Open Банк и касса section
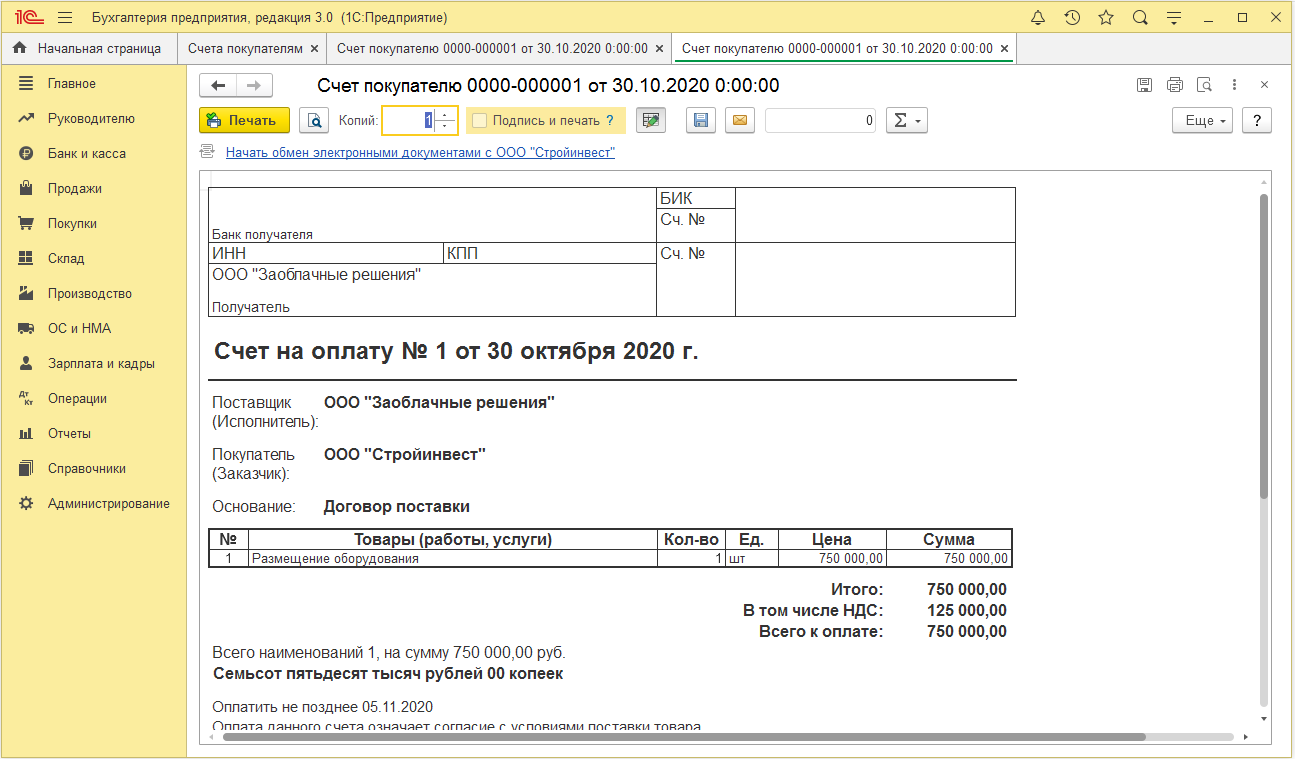Viewport: 1295px width, 759px height. (x=92, y=154)
